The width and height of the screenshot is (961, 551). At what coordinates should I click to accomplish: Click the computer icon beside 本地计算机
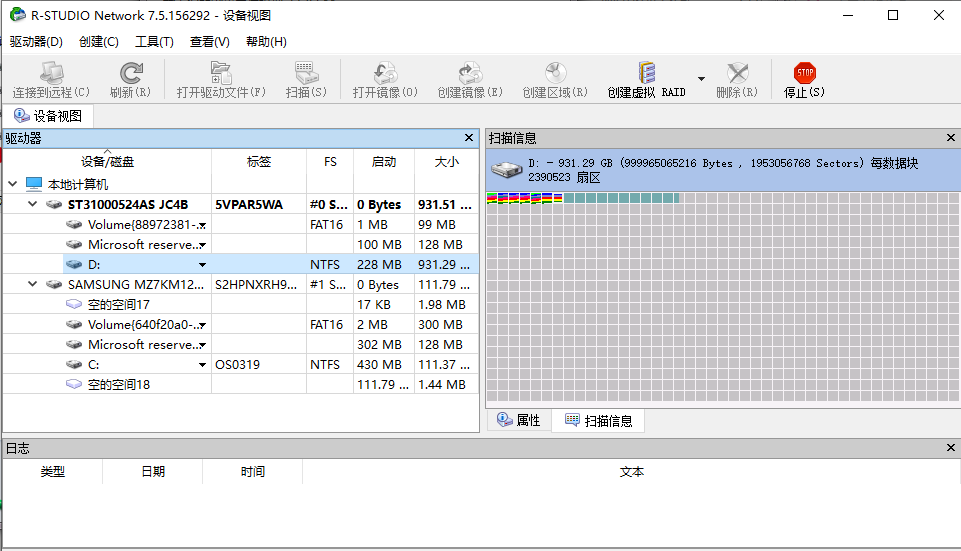pos(34,184)
